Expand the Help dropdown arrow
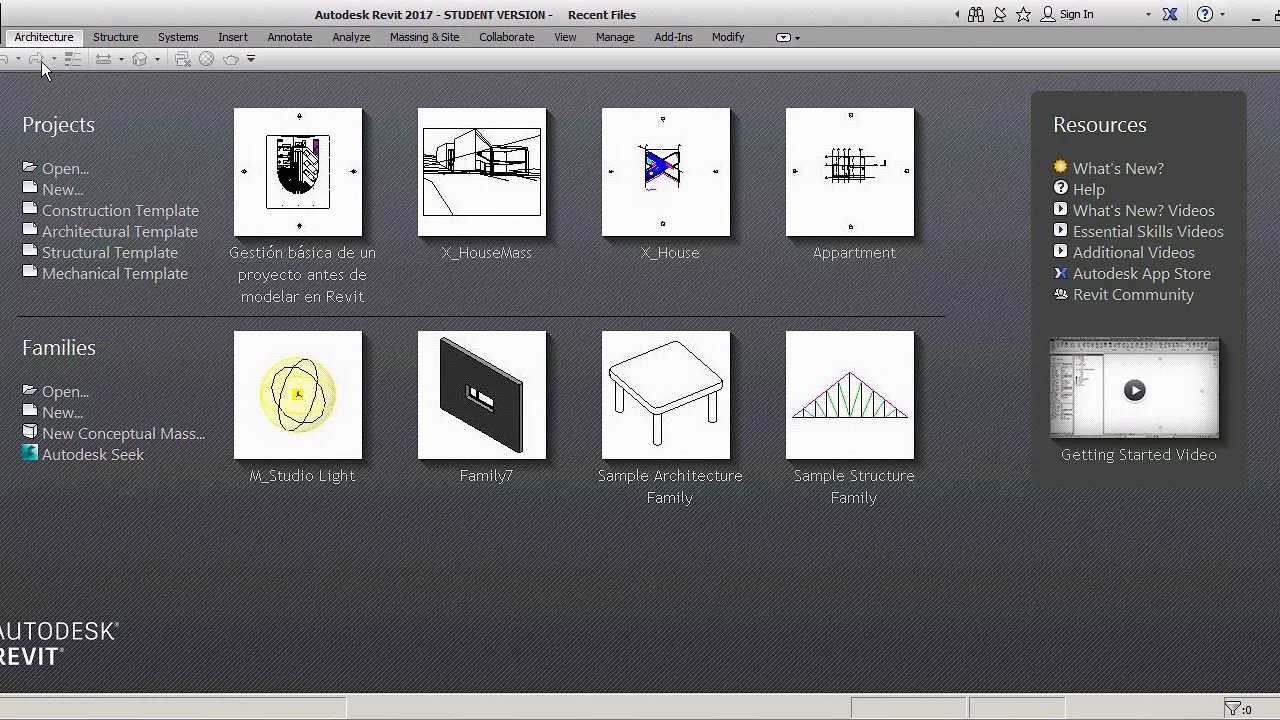1280x720 pixels. [x=1222, y=14]
